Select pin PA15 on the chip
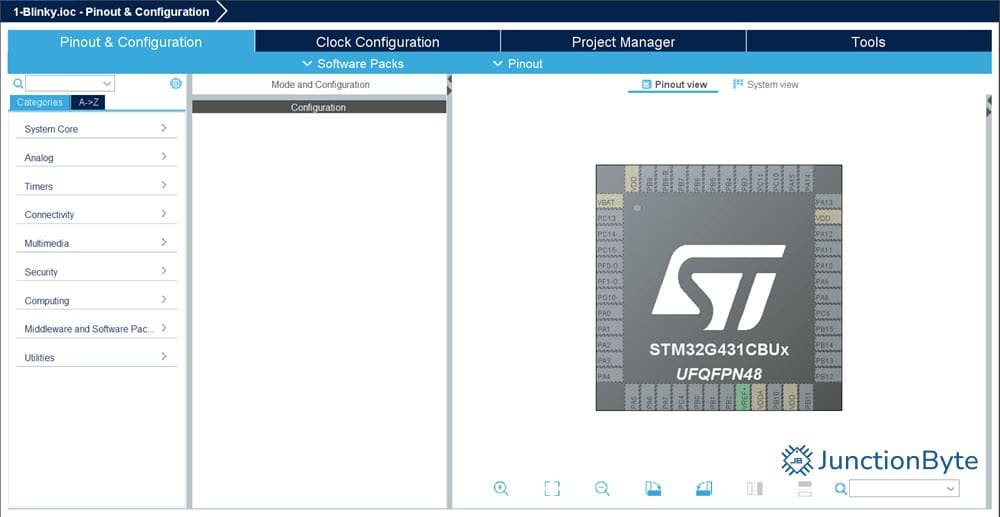1000x517 pixels. (791, 178)
